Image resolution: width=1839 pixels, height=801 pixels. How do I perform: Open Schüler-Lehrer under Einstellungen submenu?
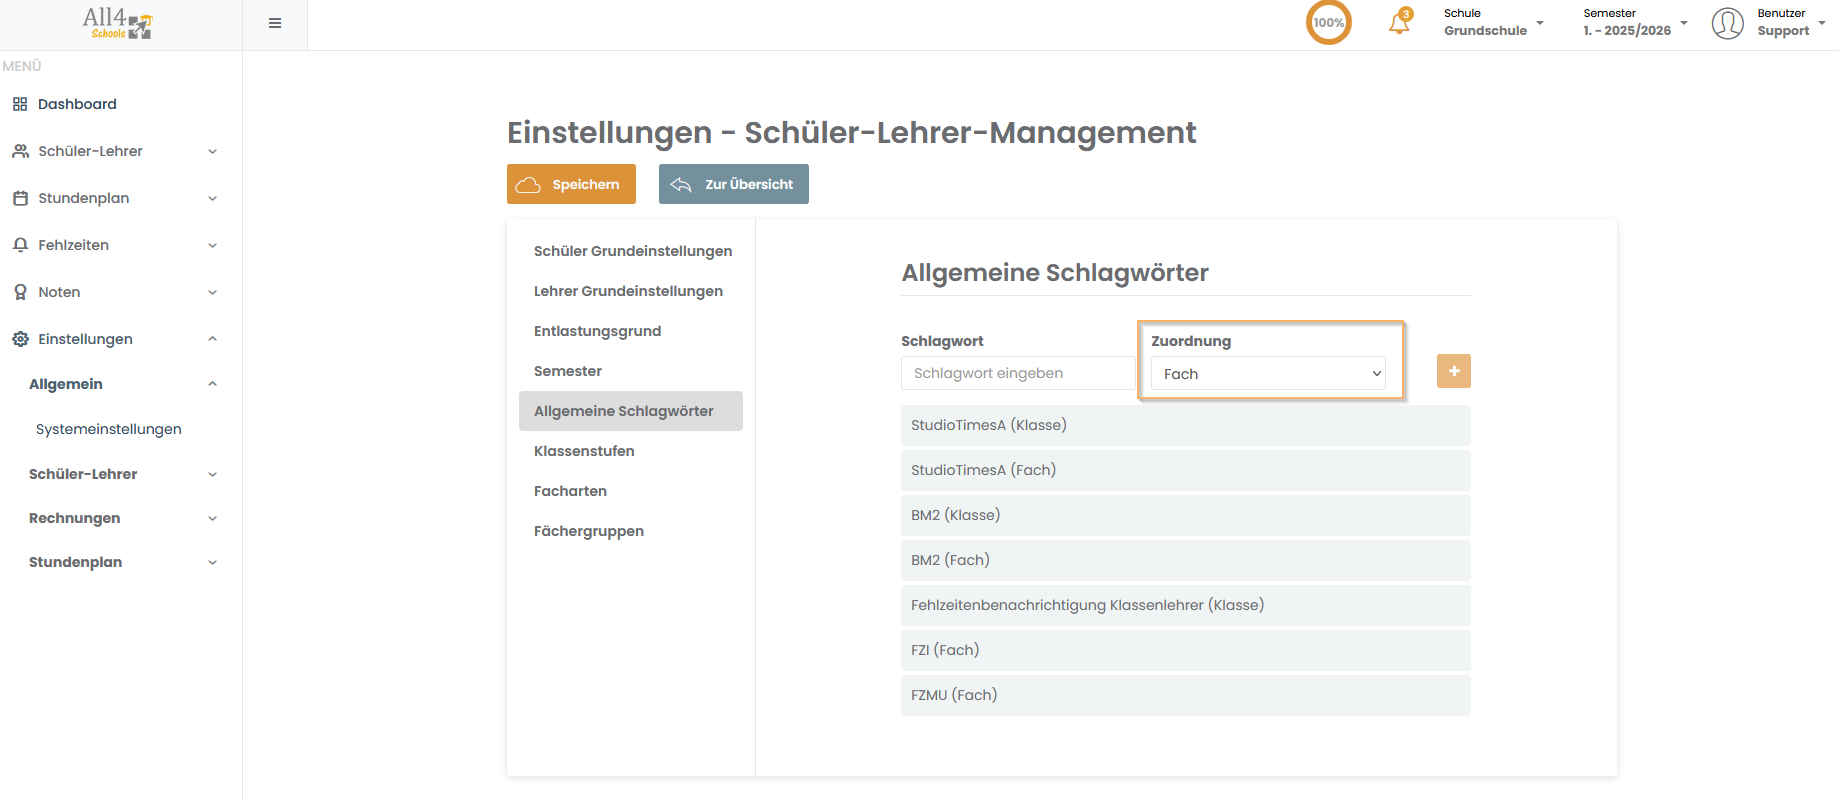[83, 474]
